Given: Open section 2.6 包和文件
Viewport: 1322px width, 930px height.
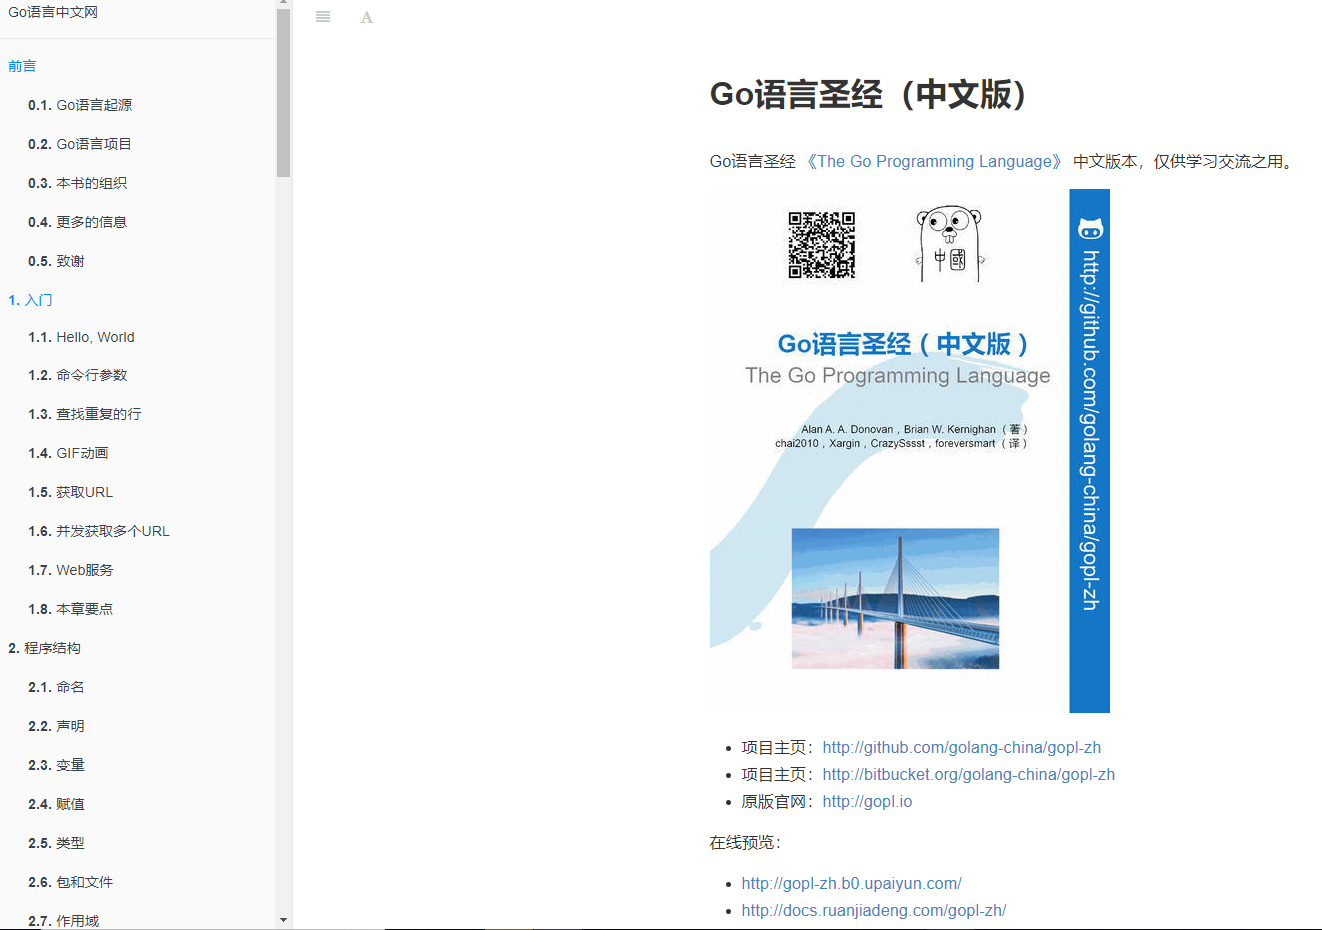Looking at the screenshot, I should coord(71,882).
